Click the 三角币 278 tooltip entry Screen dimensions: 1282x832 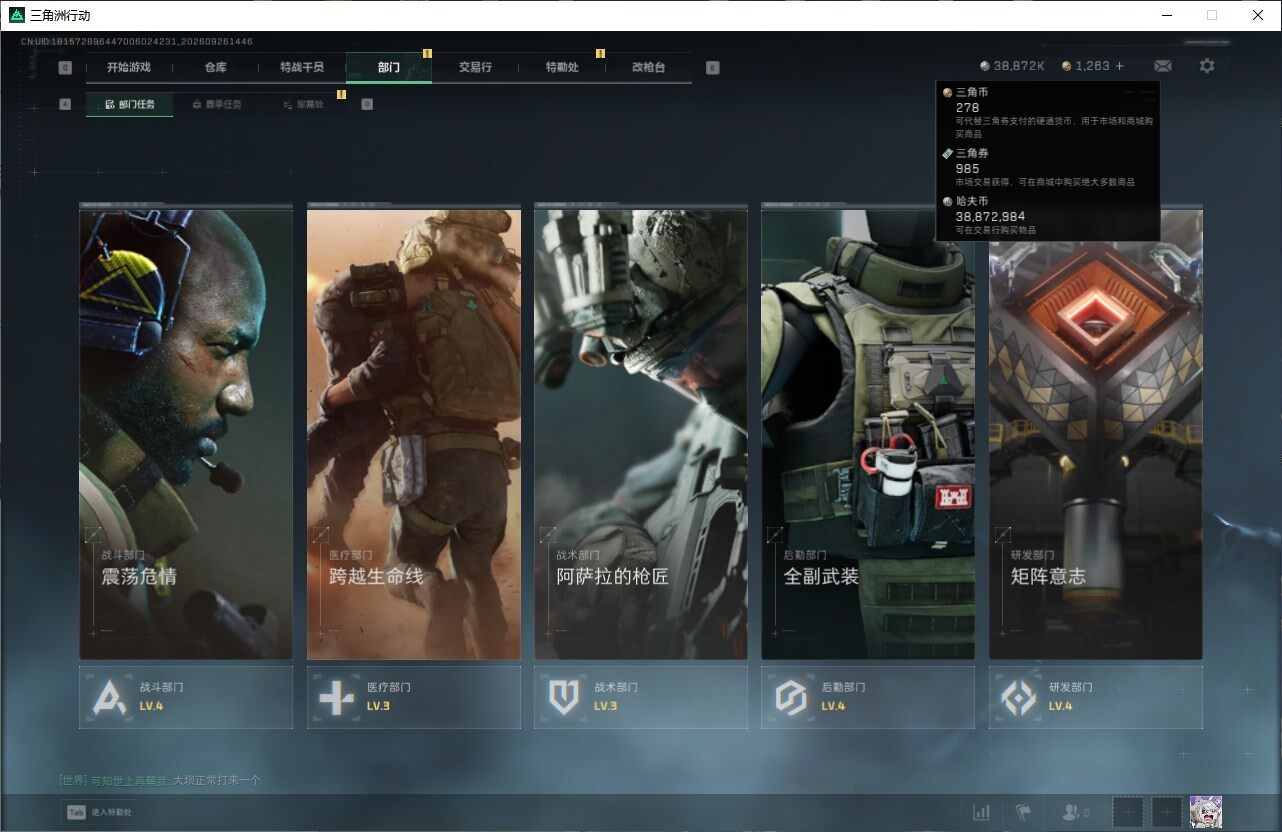pos(1047,113)
